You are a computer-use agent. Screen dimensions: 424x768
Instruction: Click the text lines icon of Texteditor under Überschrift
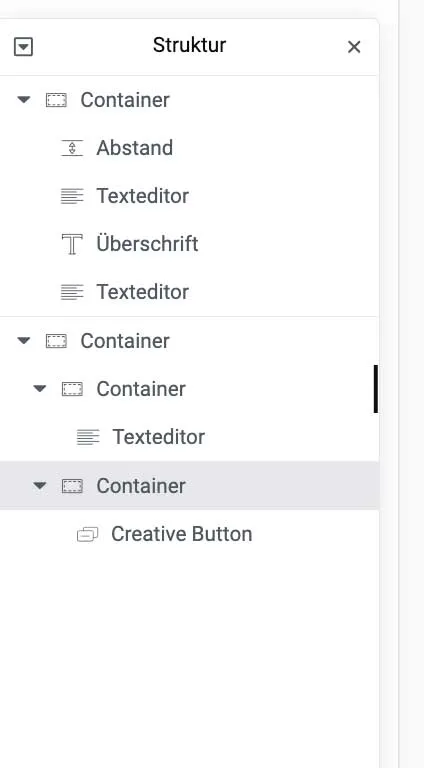pyautogui.click(x=72, y=292)
